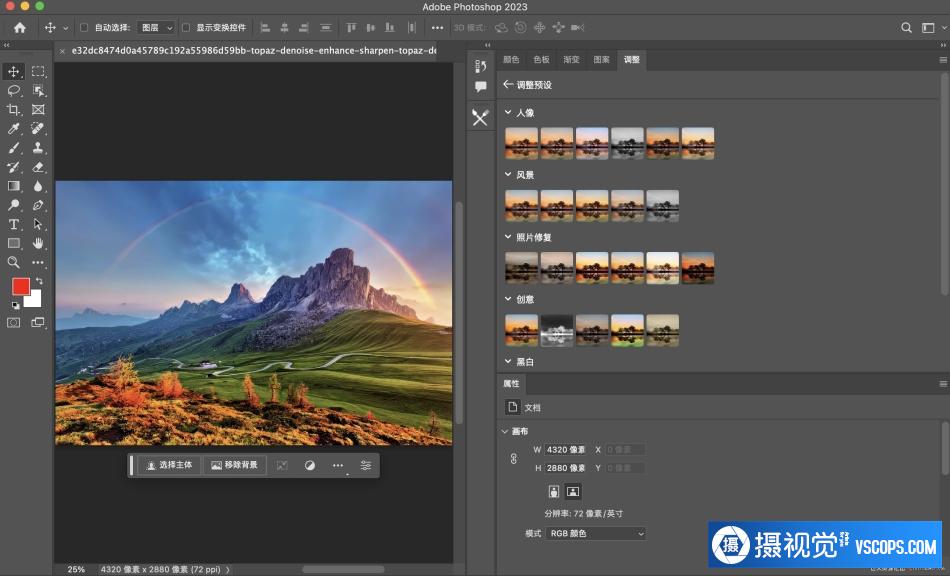Select the Lasso tool

(13, 91)
